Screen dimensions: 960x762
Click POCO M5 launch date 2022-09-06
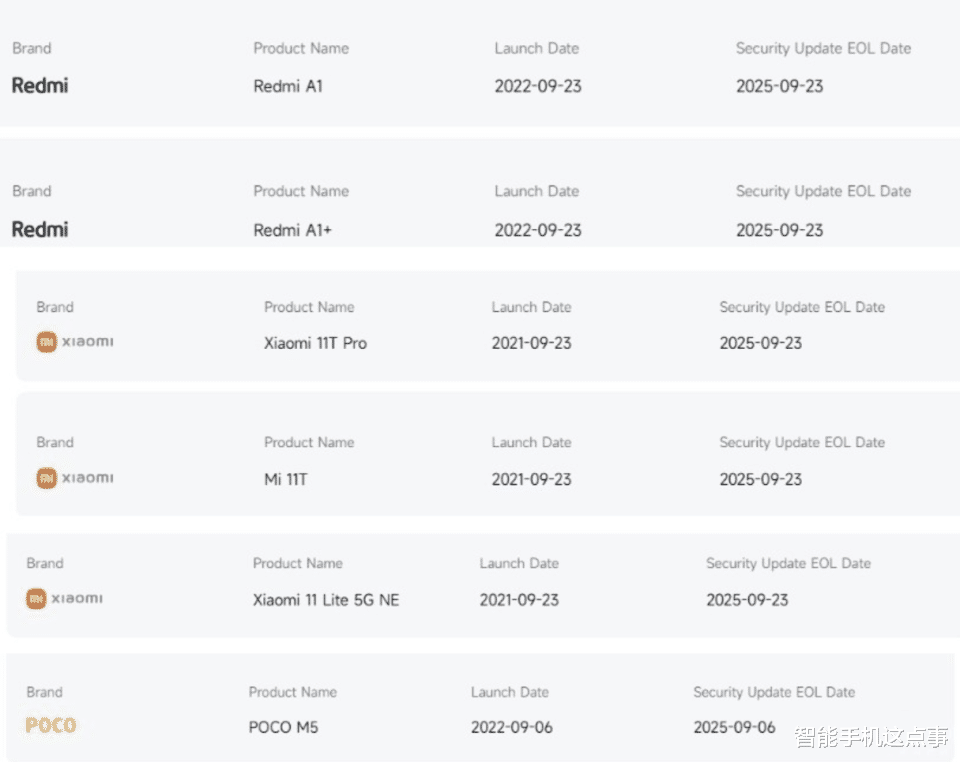512,728
